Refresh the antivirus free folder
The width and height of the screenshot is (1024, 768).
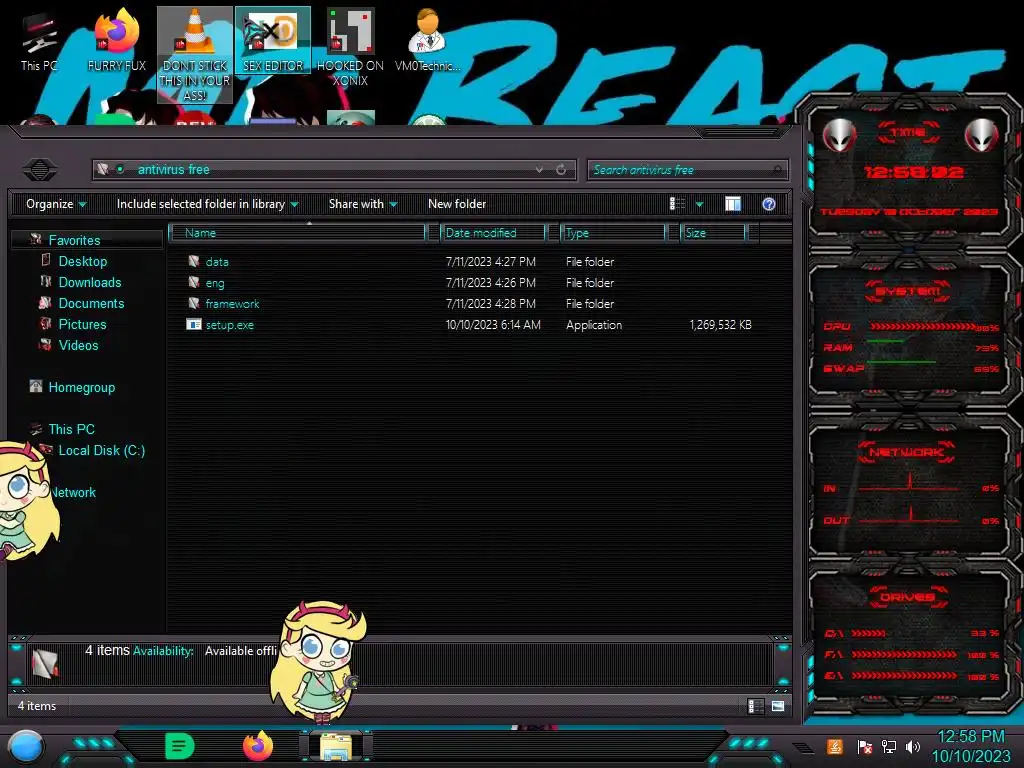pos(561,170)
